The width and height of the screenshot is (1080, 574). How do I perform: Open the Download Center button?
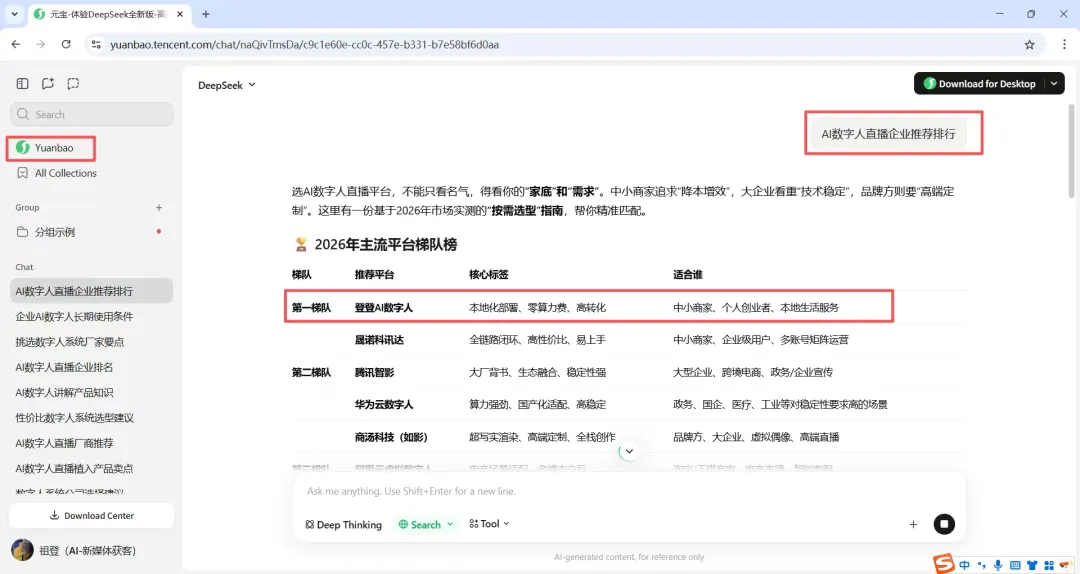(x=92, y=515)
